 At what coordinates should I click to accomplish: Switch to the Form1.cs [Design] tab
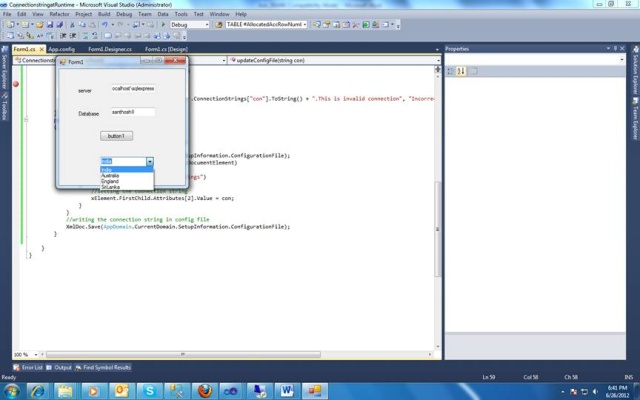[x=166, y=49]
